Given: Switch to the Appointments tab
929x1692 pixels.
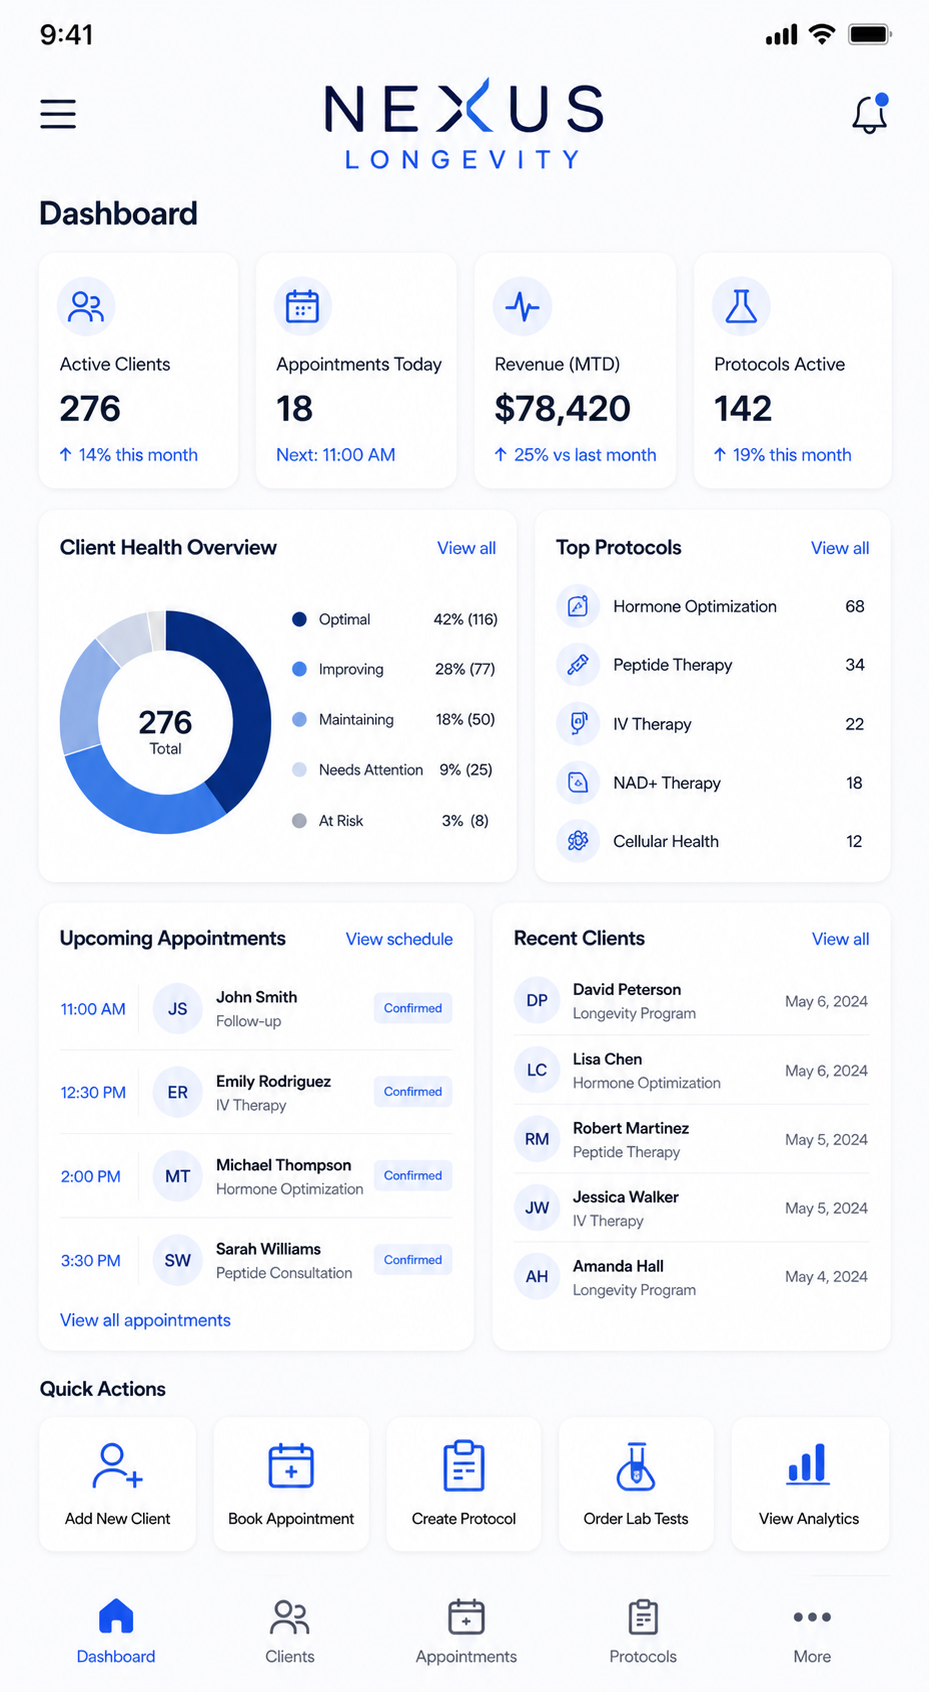Looking at the screenshot, I should 466,1631.
